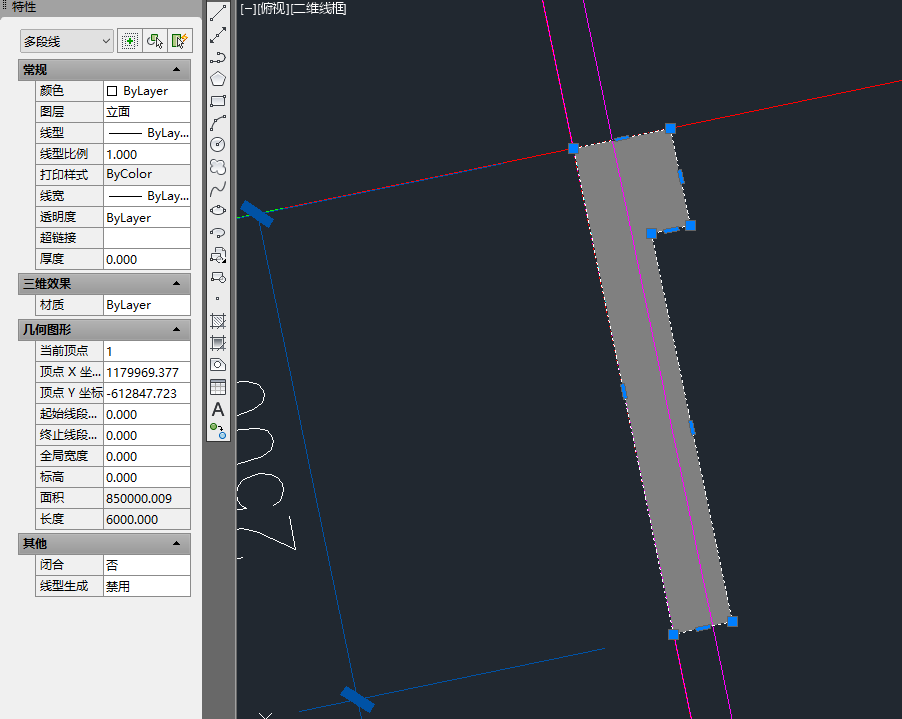The image size is (902, 719).
Task: Edit the 起始线段 width value
Action: coord(147,414)
